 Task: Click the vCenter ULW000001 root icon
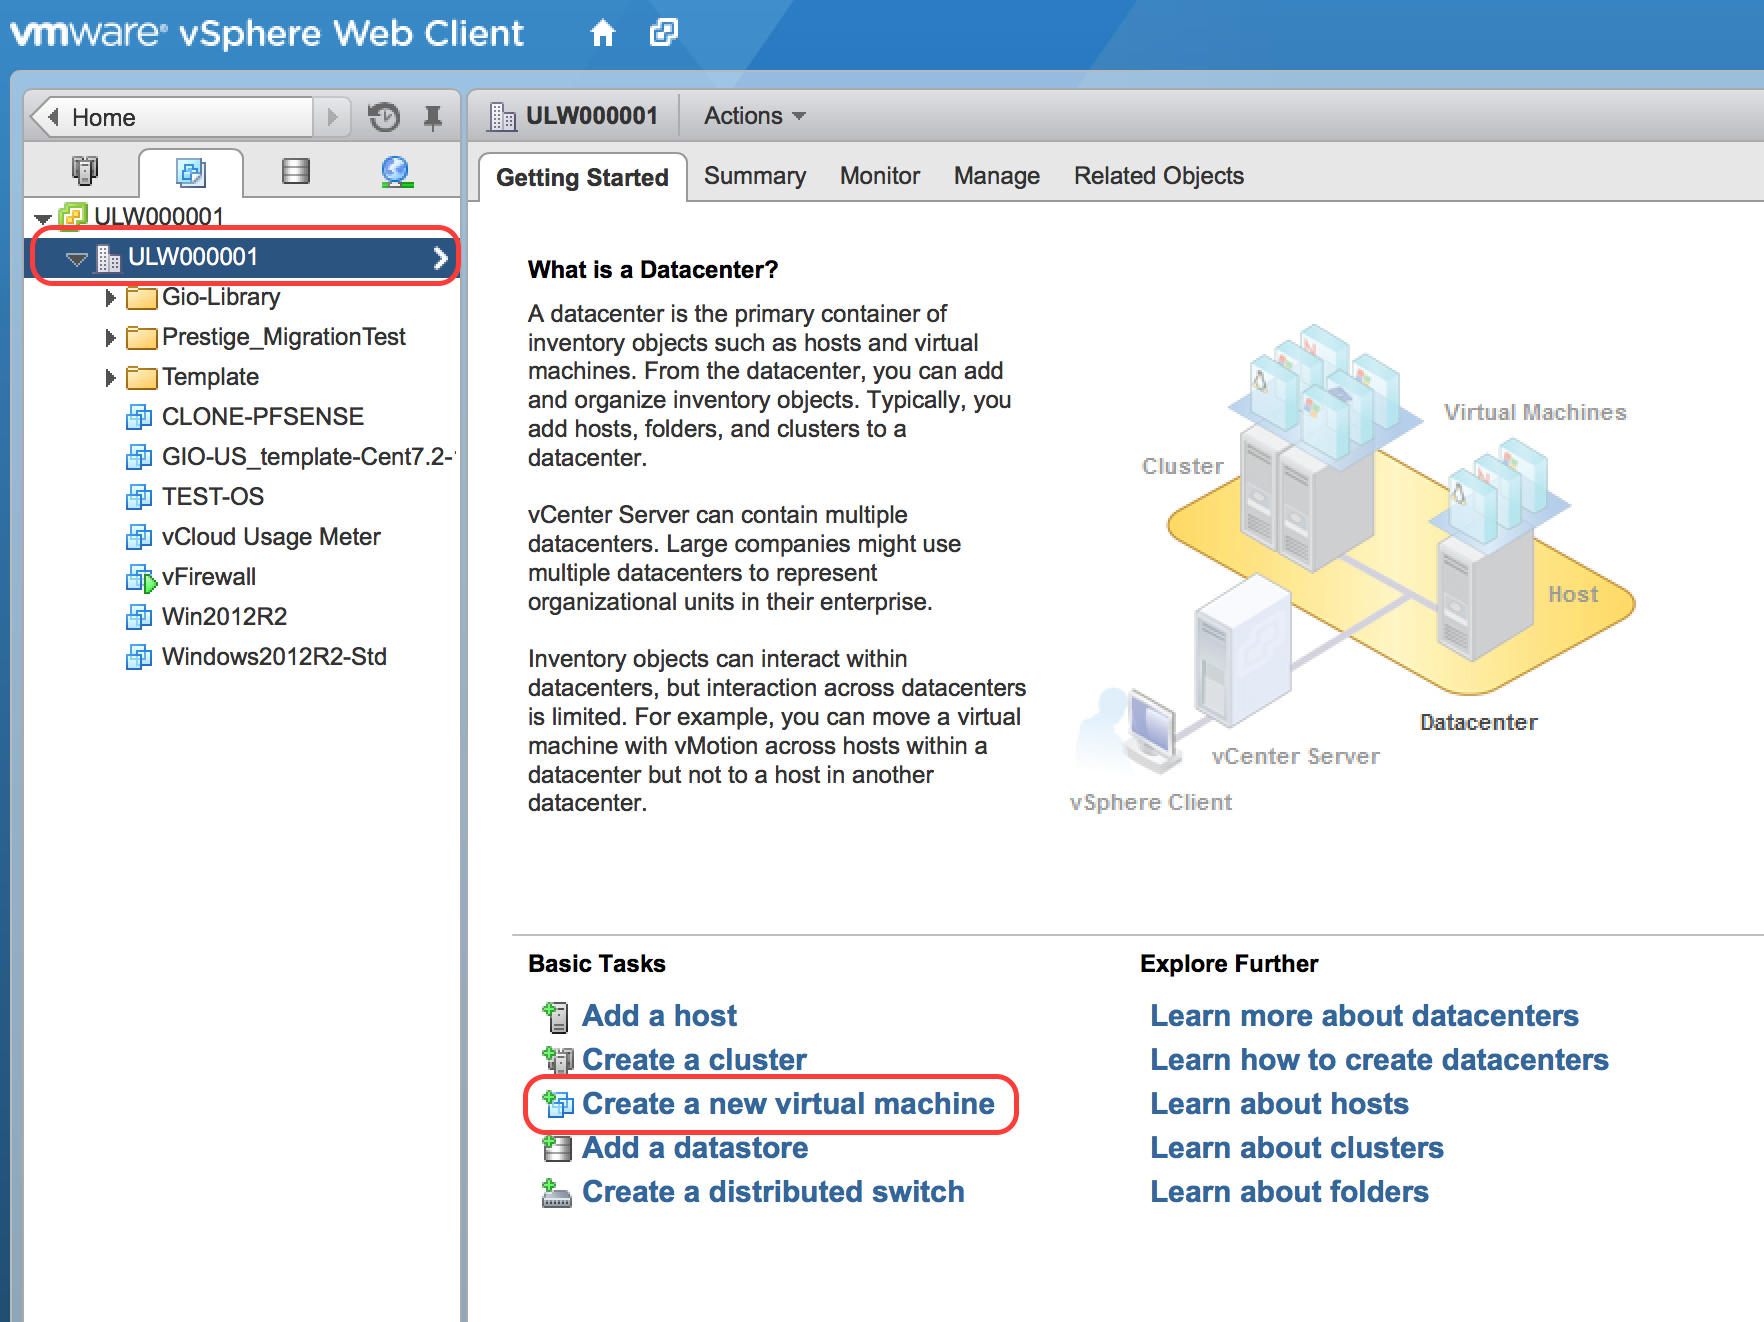click(73, 215)
